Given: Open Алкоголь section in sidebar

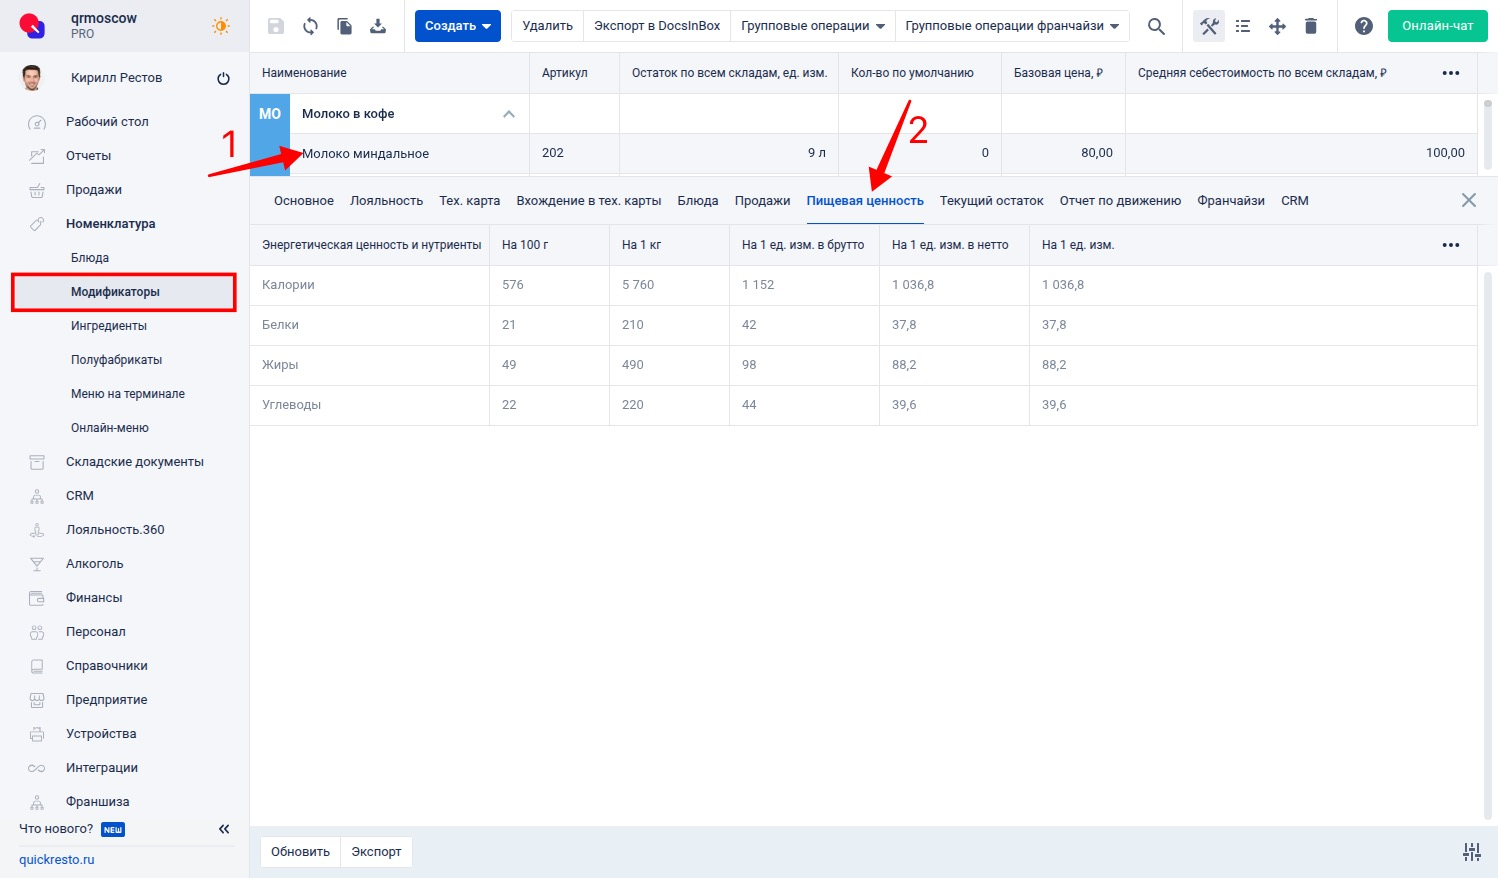Looking at the screenshot, I should click(x=95, y=564).
